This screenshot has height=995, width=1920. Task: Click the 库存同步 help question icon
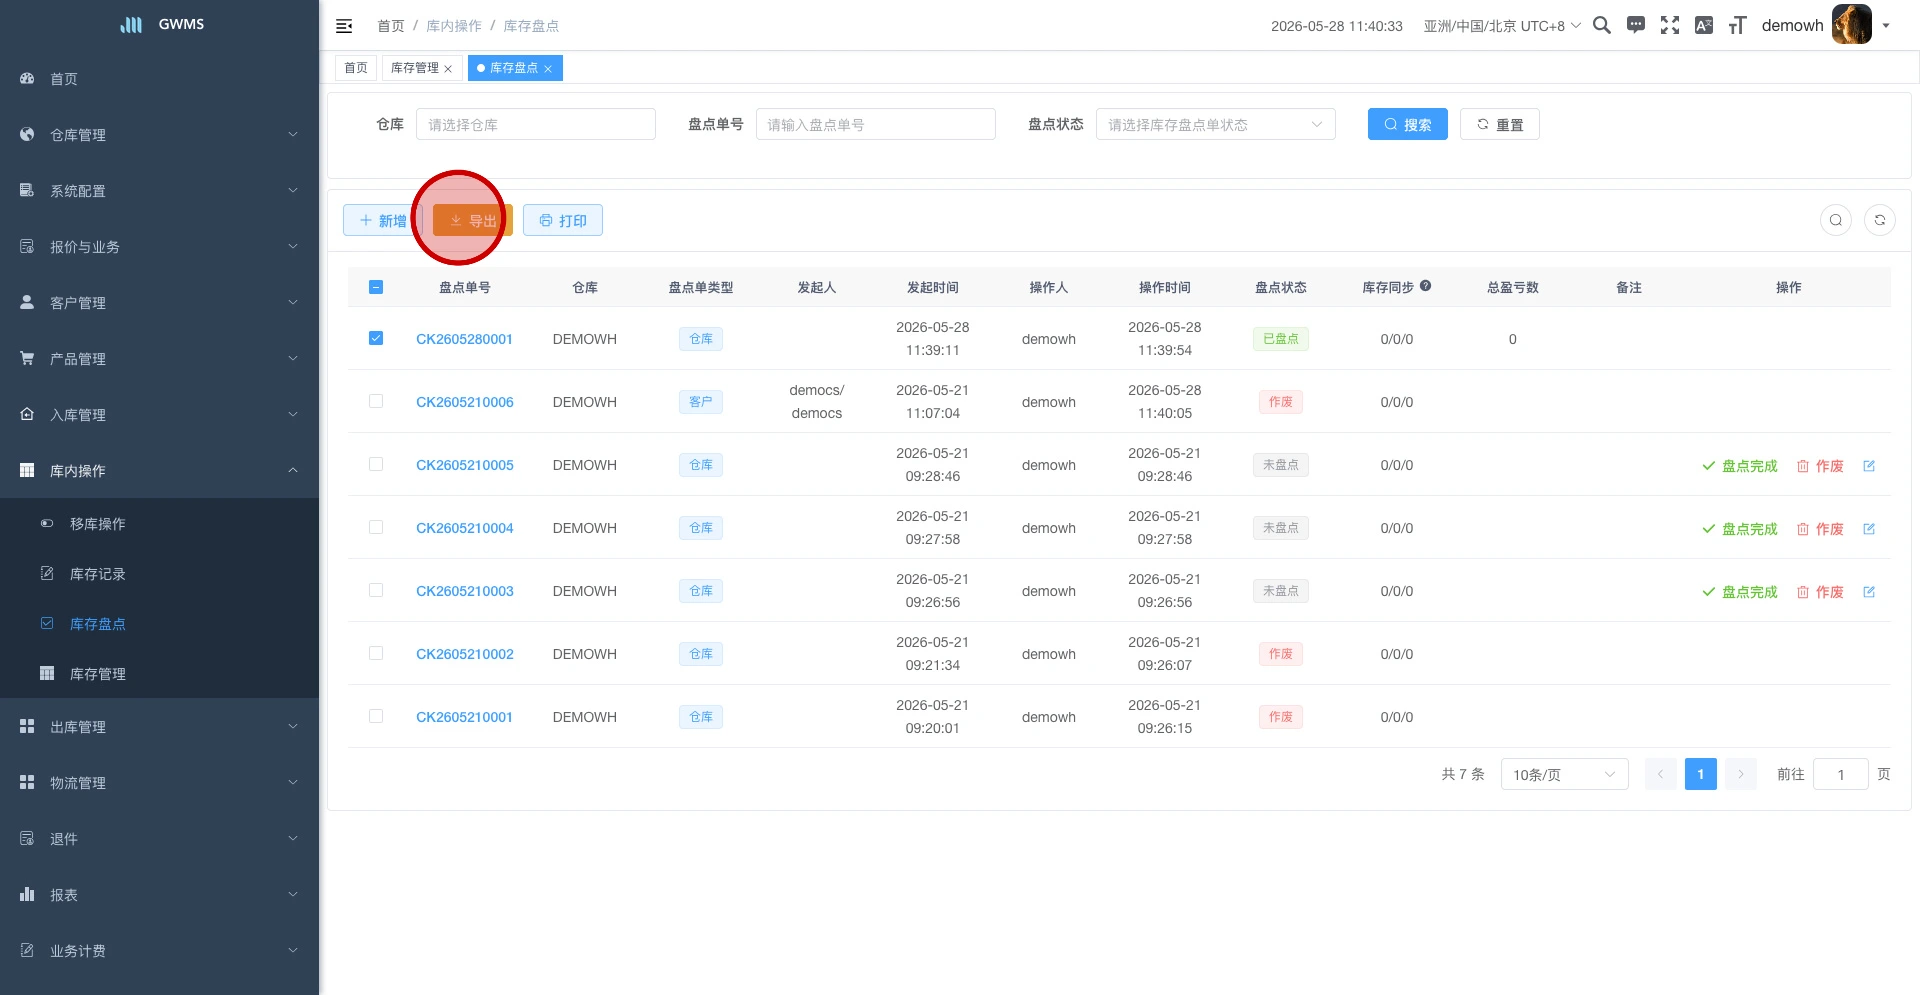click(1426, 286)
